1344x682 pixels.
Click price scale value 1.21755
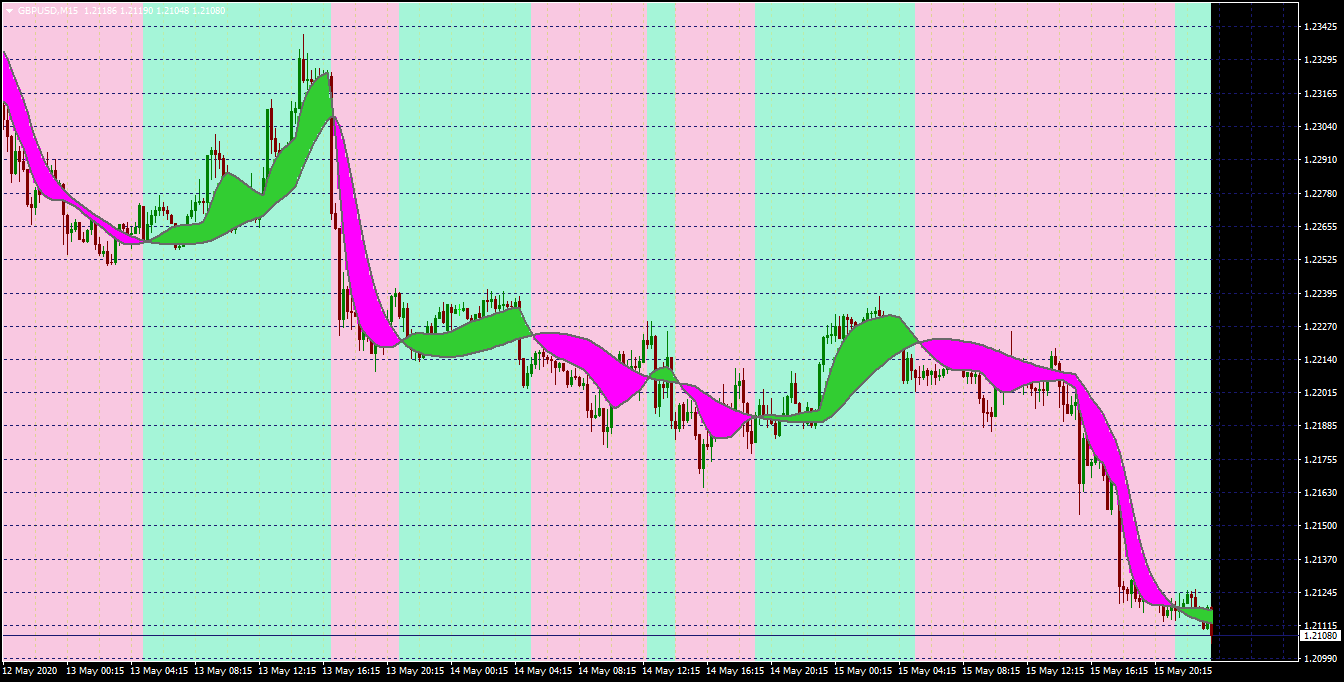tap(1321, 459)
